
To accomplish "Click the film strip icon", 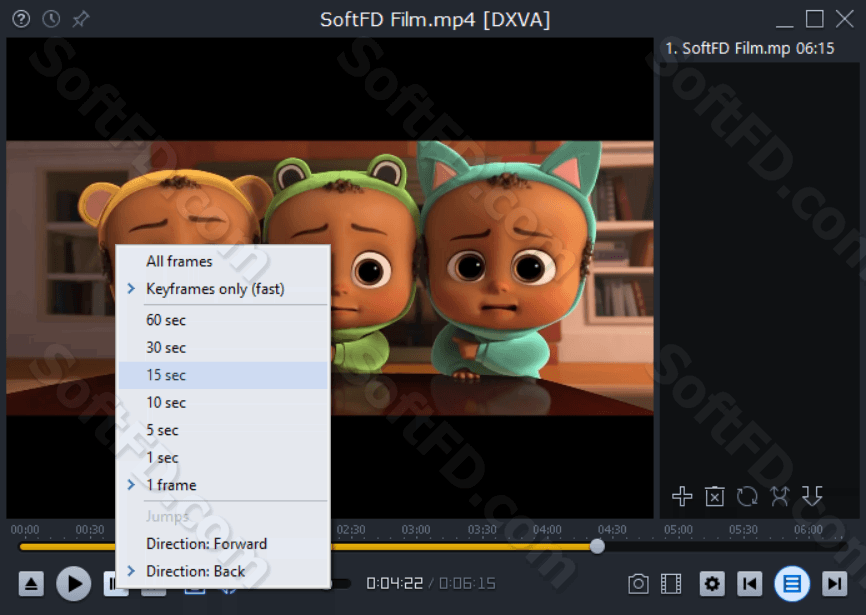I will 670,584.
